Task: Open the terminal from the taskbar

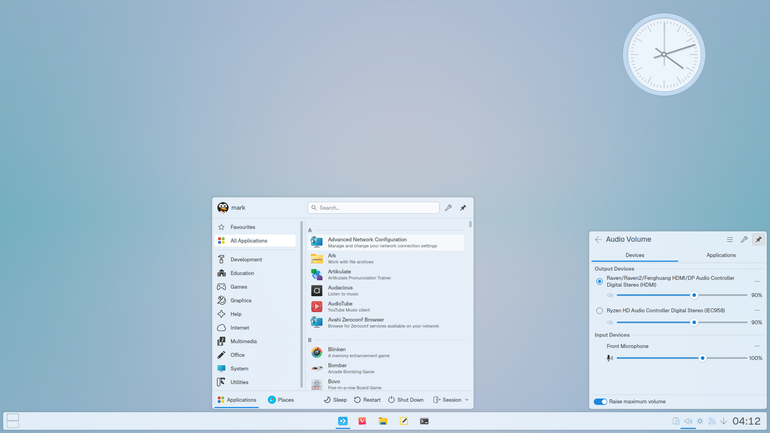Action: tap(424, 421)
